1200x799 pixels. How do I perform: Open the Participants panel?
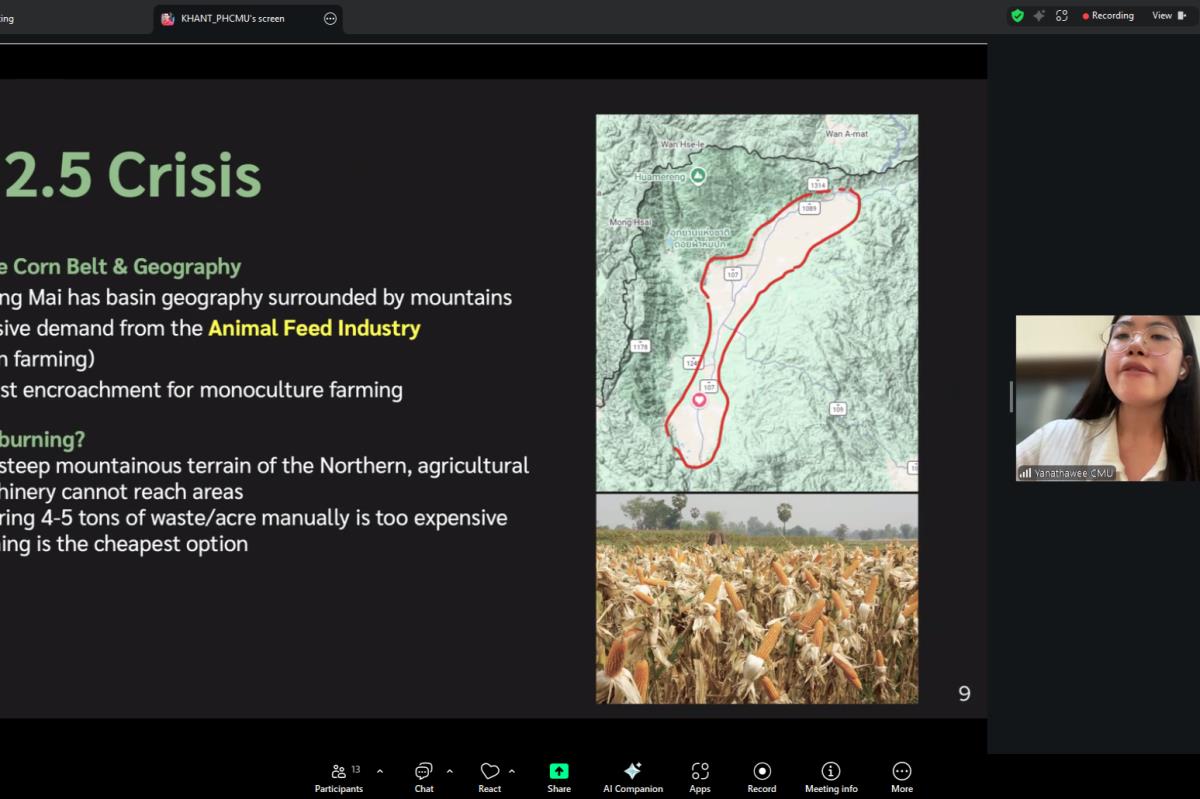pyautogui.click(x=339, y=776)
